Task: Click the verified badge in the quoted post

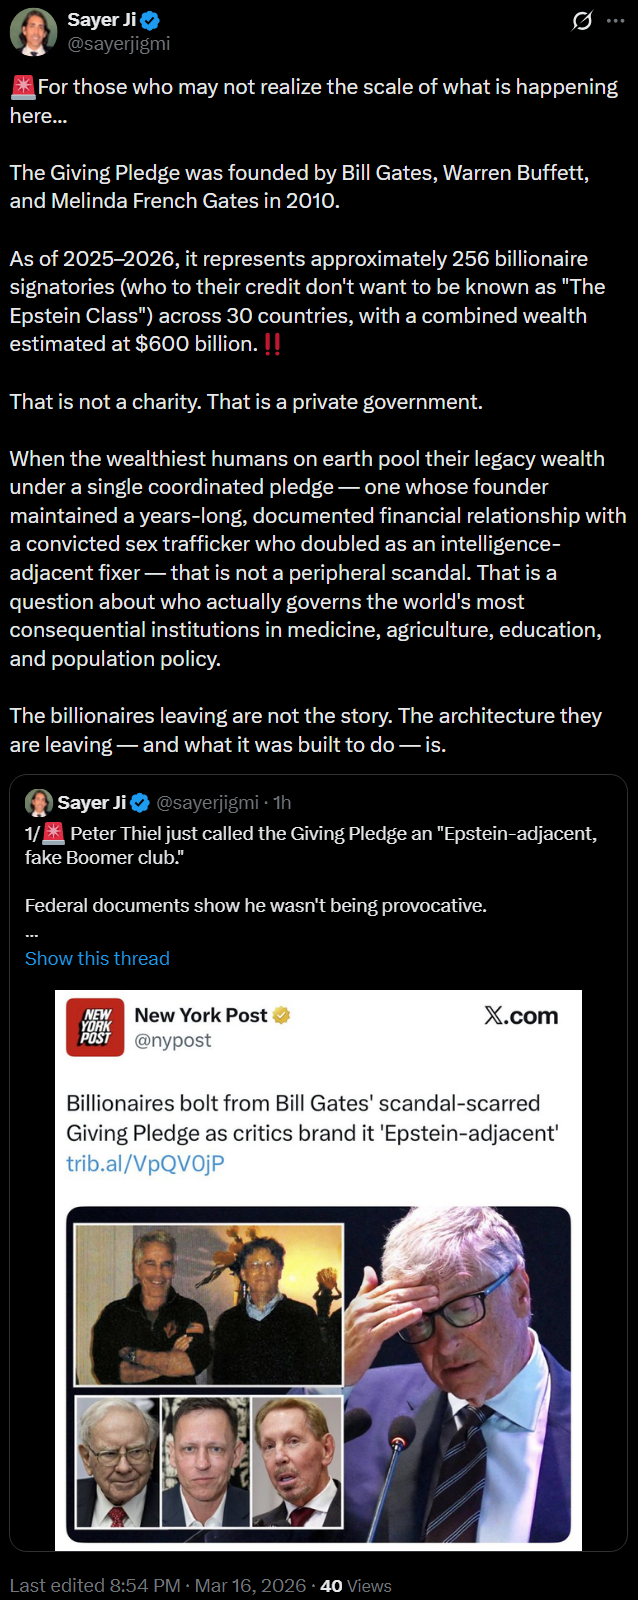Action: pyautogui.click(x=140, y=803)
